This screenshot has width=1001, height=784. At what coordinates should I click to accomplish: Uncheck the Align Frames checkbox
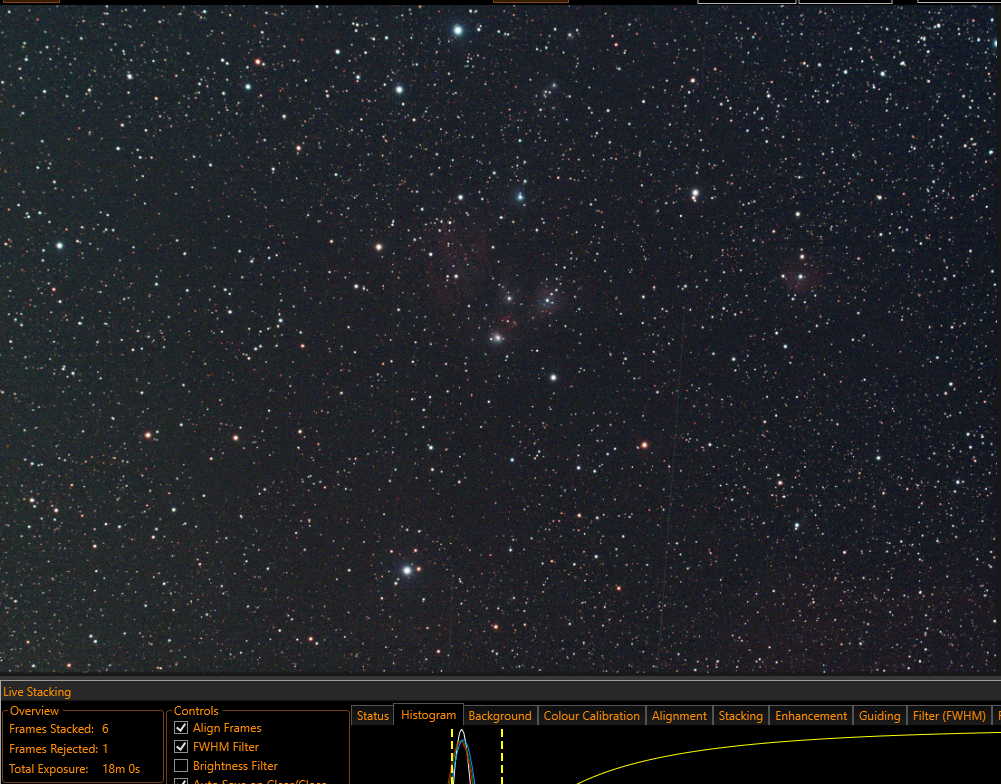coord(181,728)
